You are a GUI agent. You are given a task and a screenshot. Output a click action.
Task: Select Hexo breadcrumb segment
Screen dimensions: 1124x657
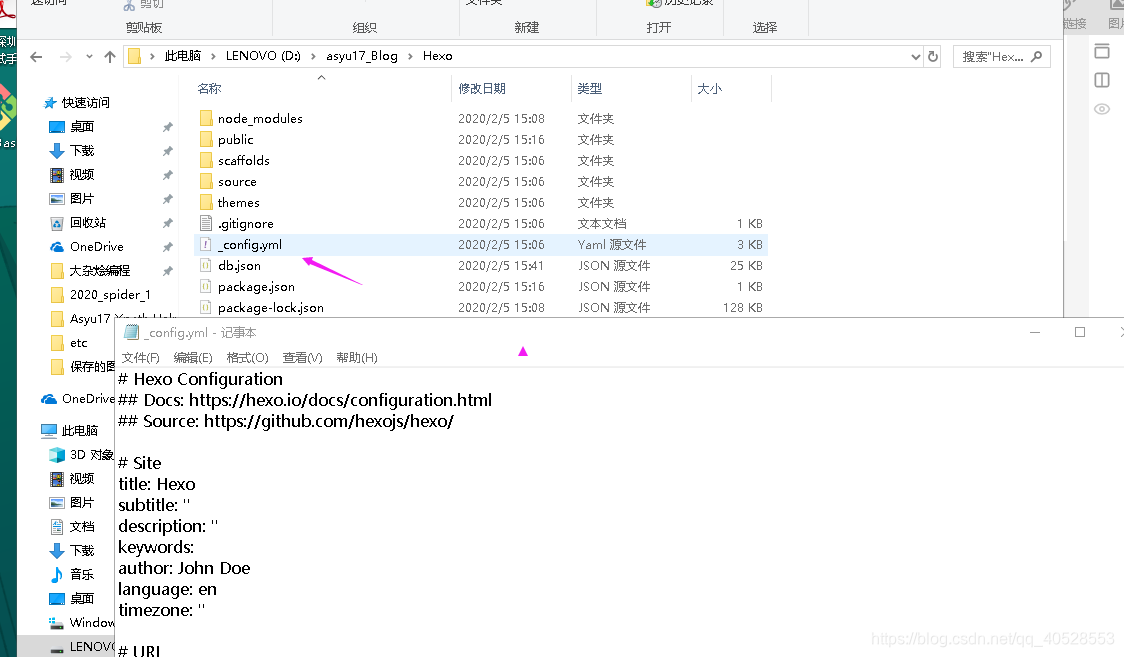tap(437, 56)
